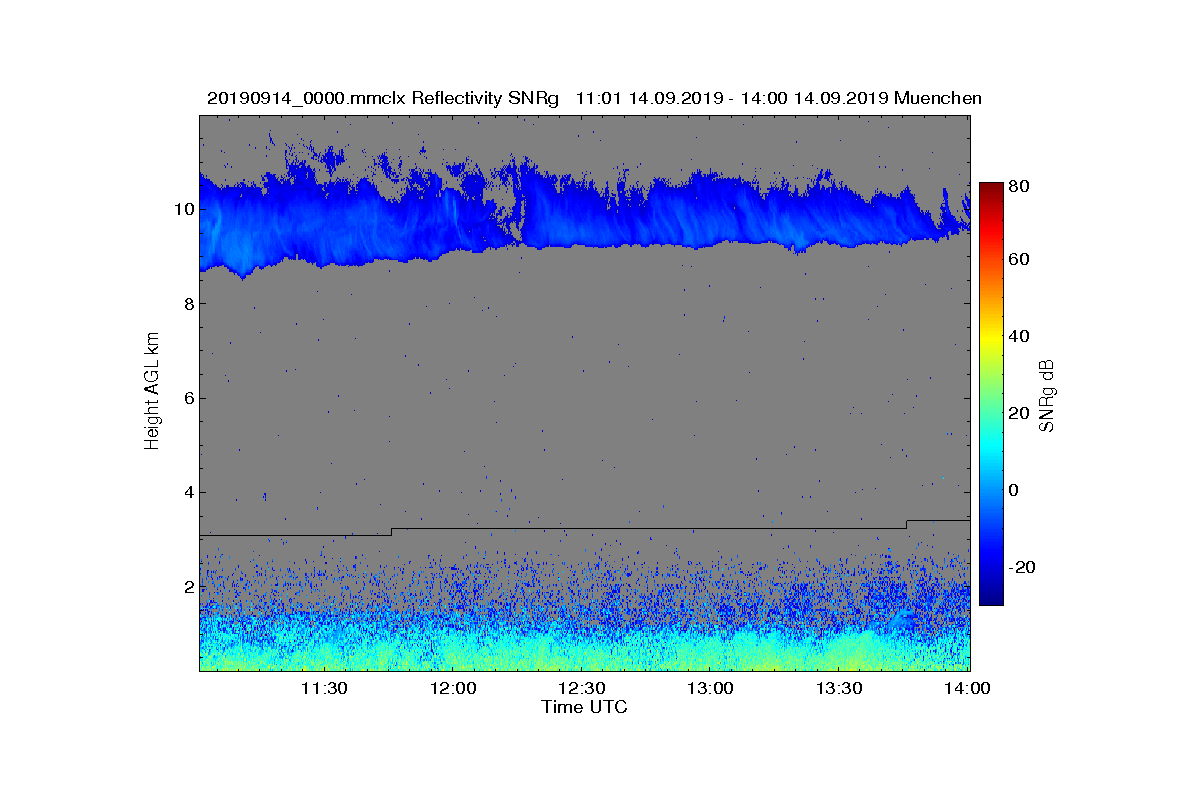Click the height tick label '8'

(188, 304)
